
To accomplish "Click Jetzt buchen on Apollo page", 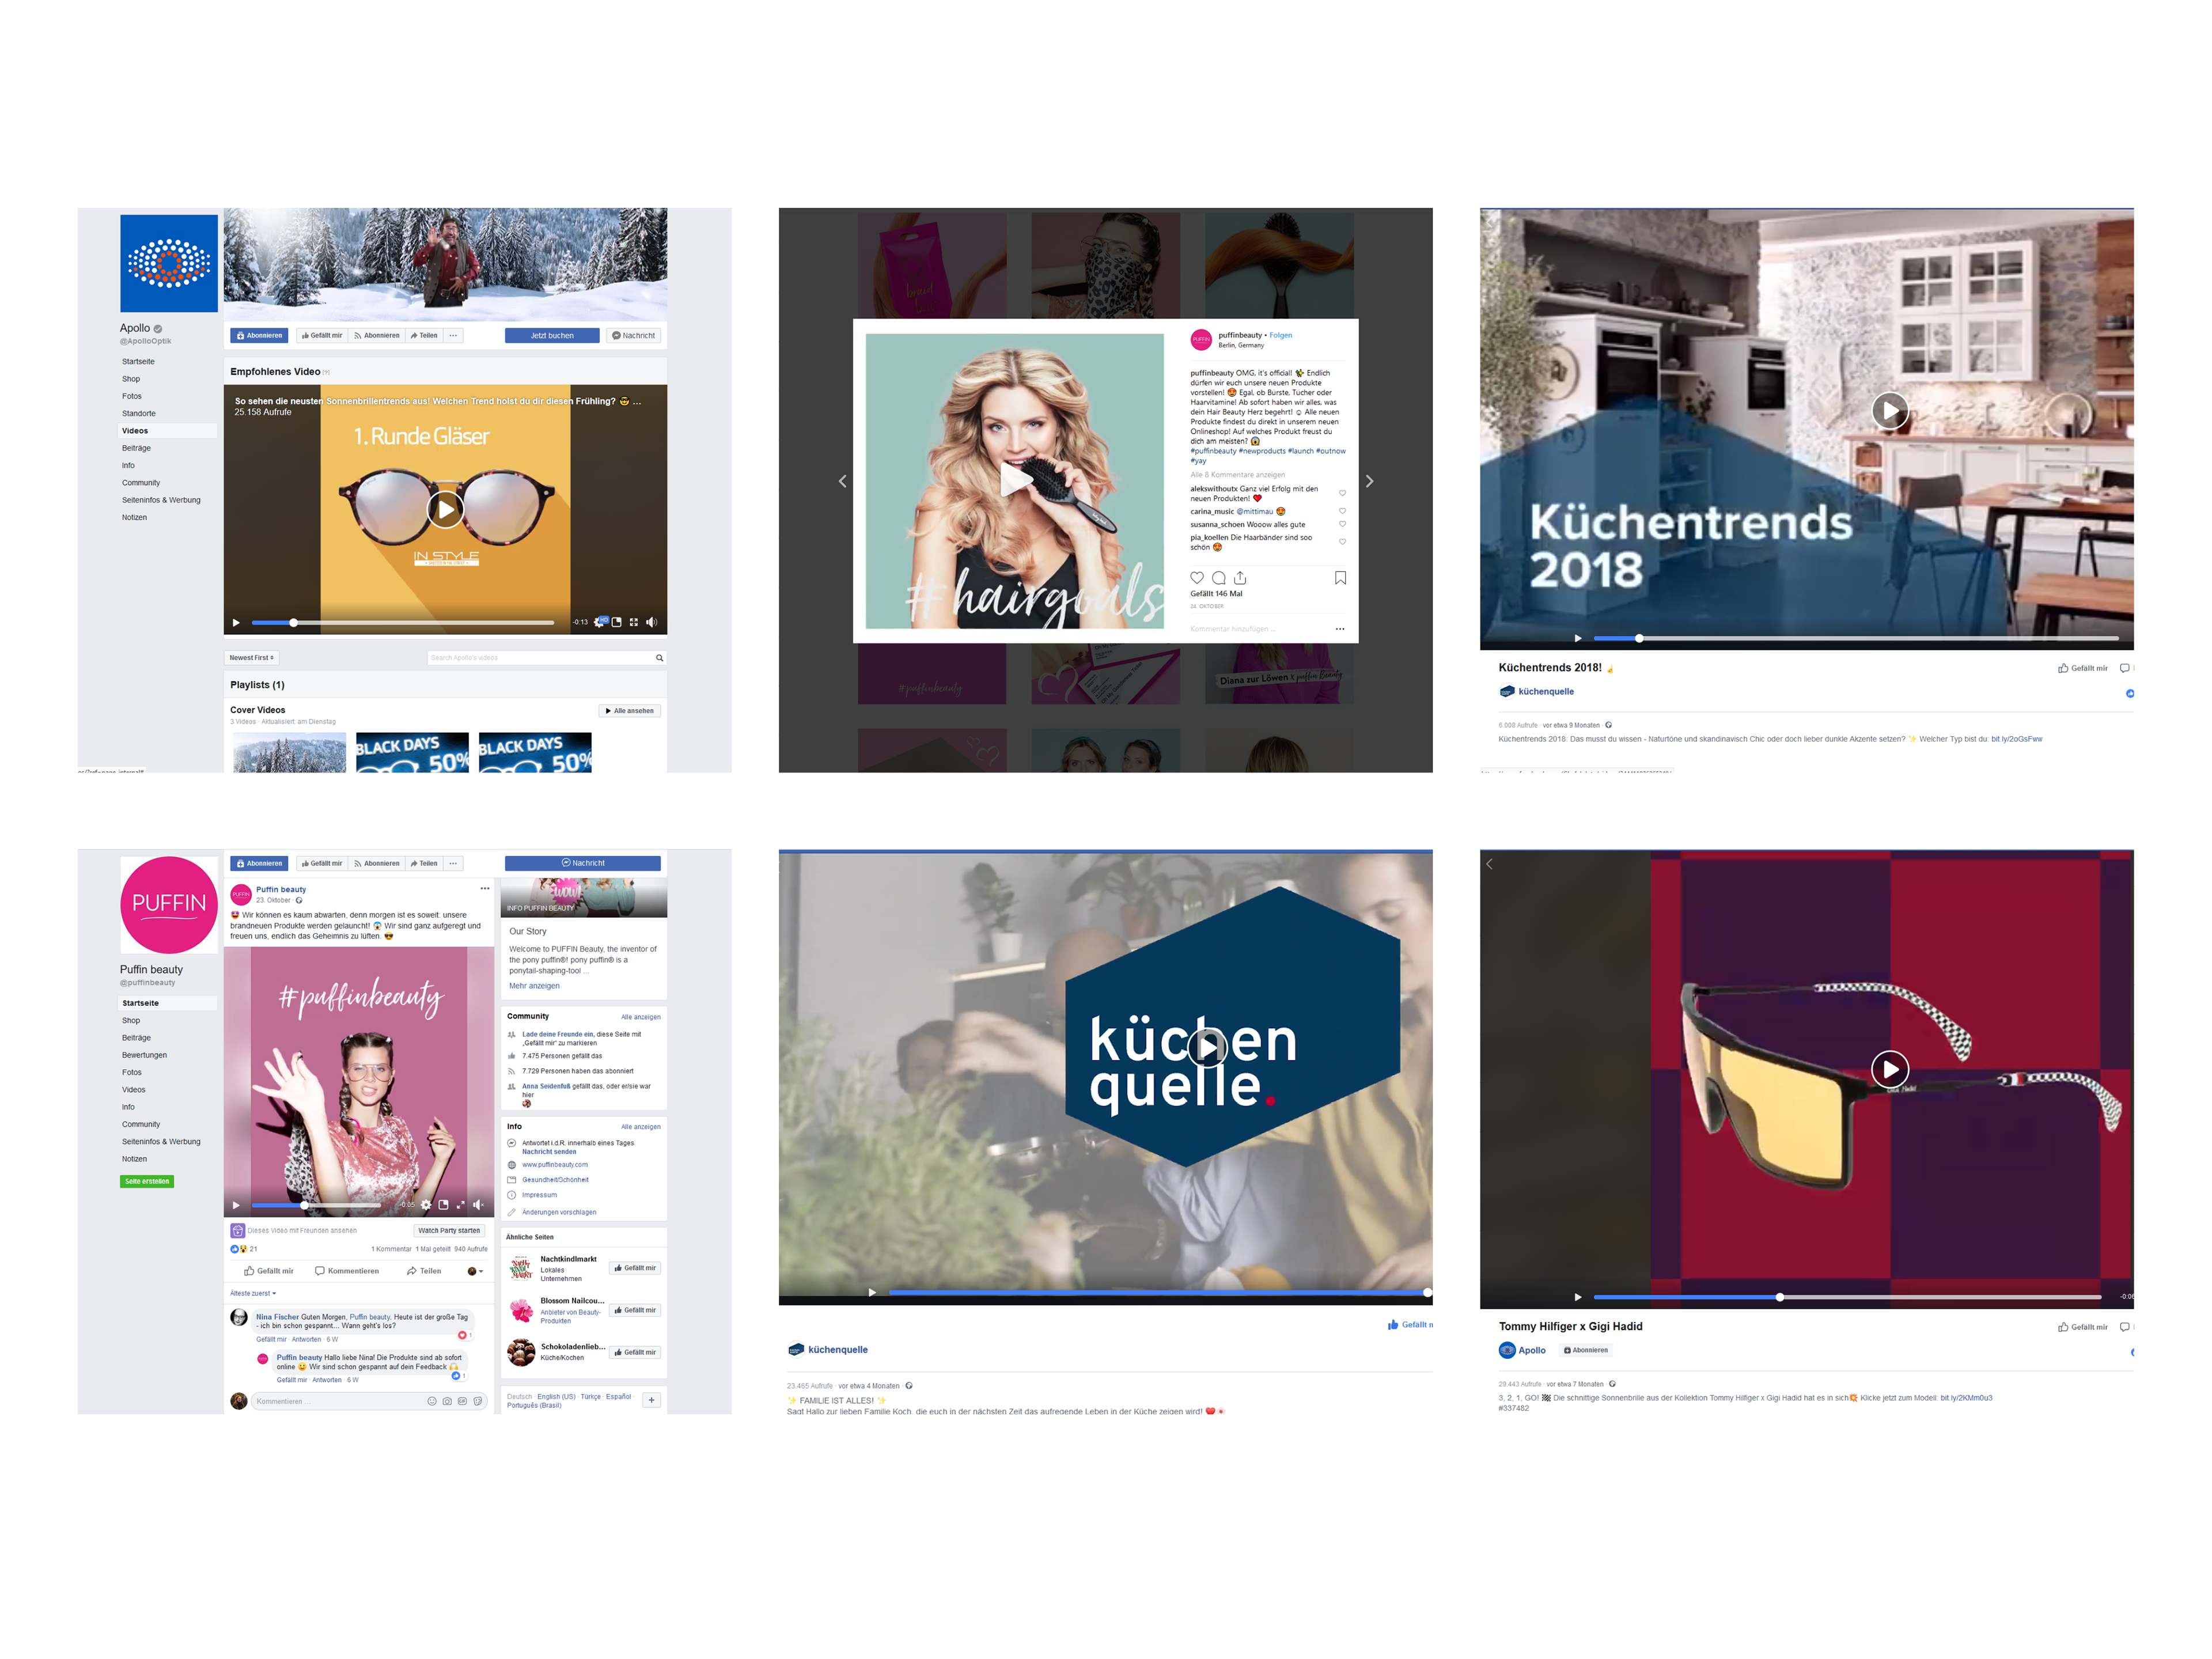I will [552, 336].
